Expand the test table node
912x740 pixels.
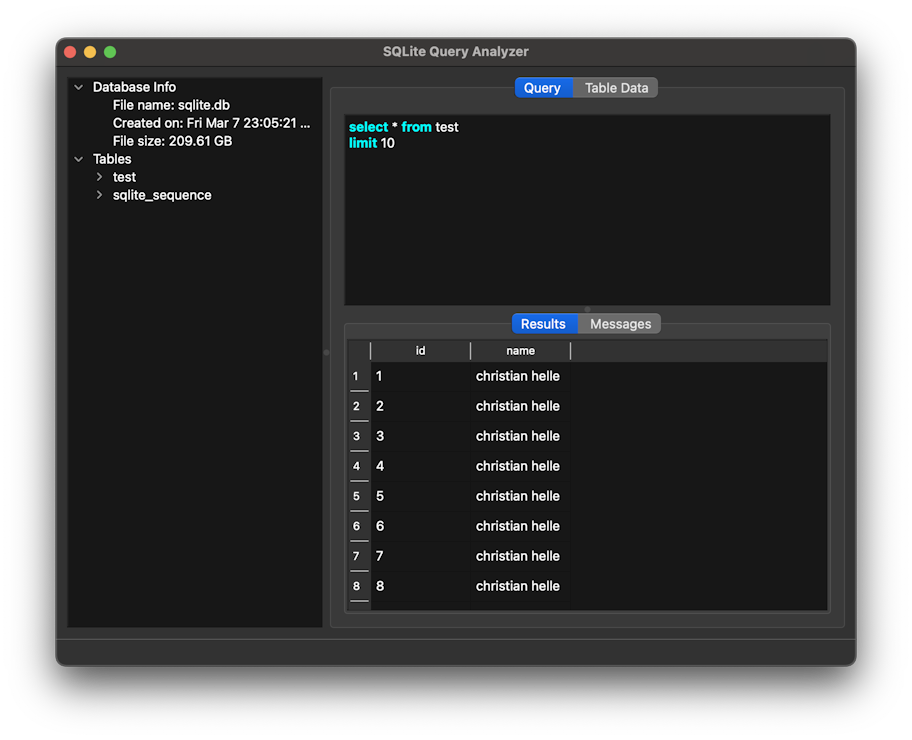(99, 177)
